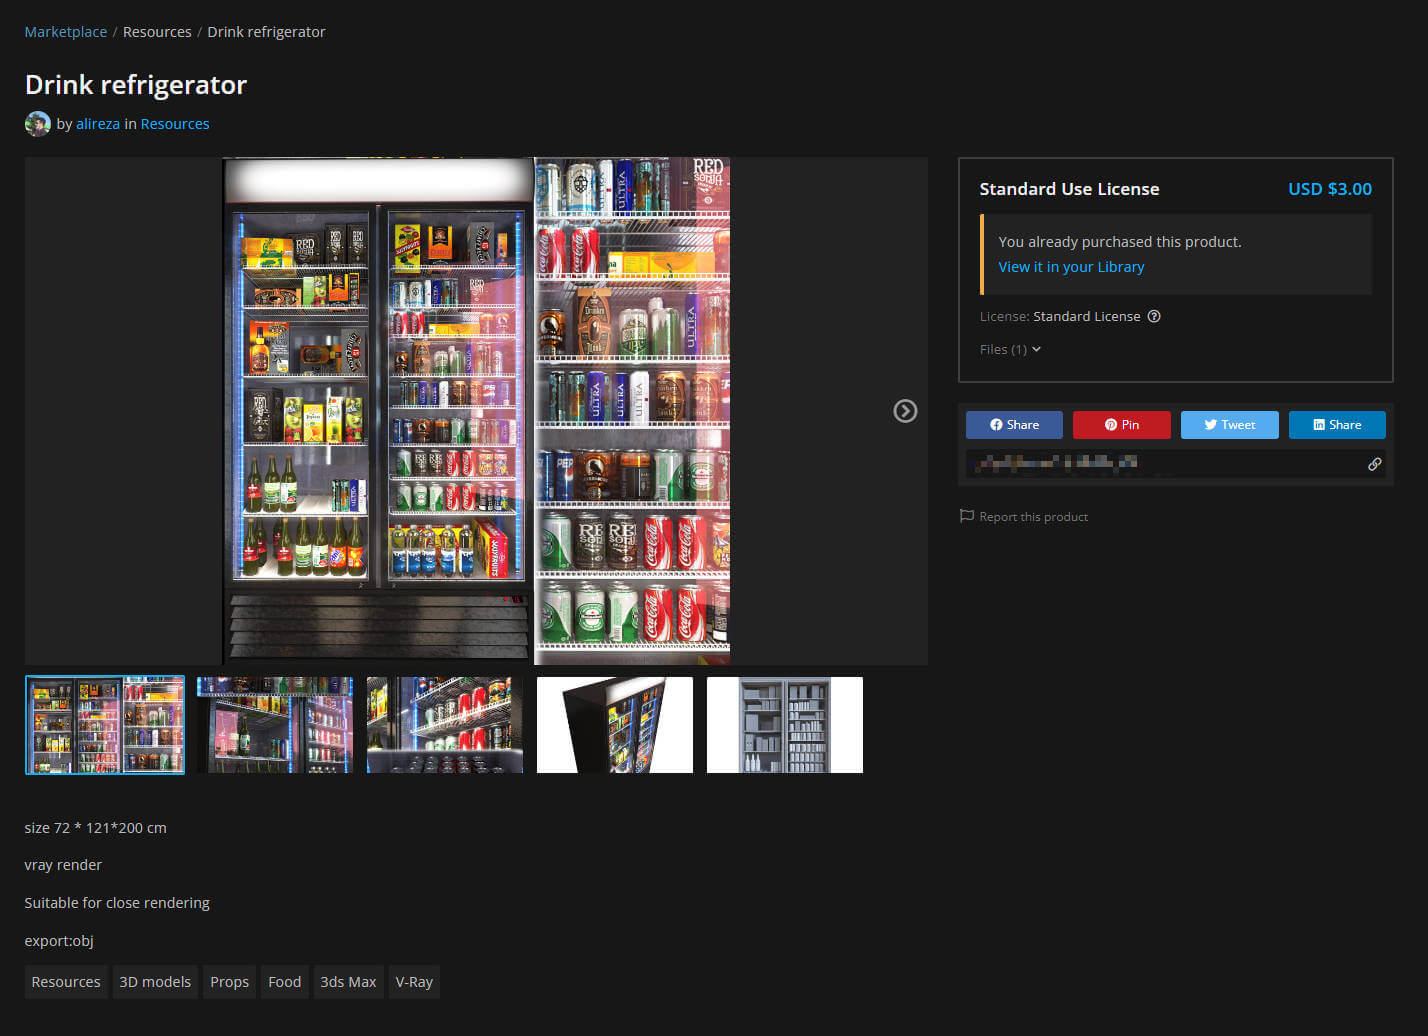Click the copy link chain icon

[1375, 464]
